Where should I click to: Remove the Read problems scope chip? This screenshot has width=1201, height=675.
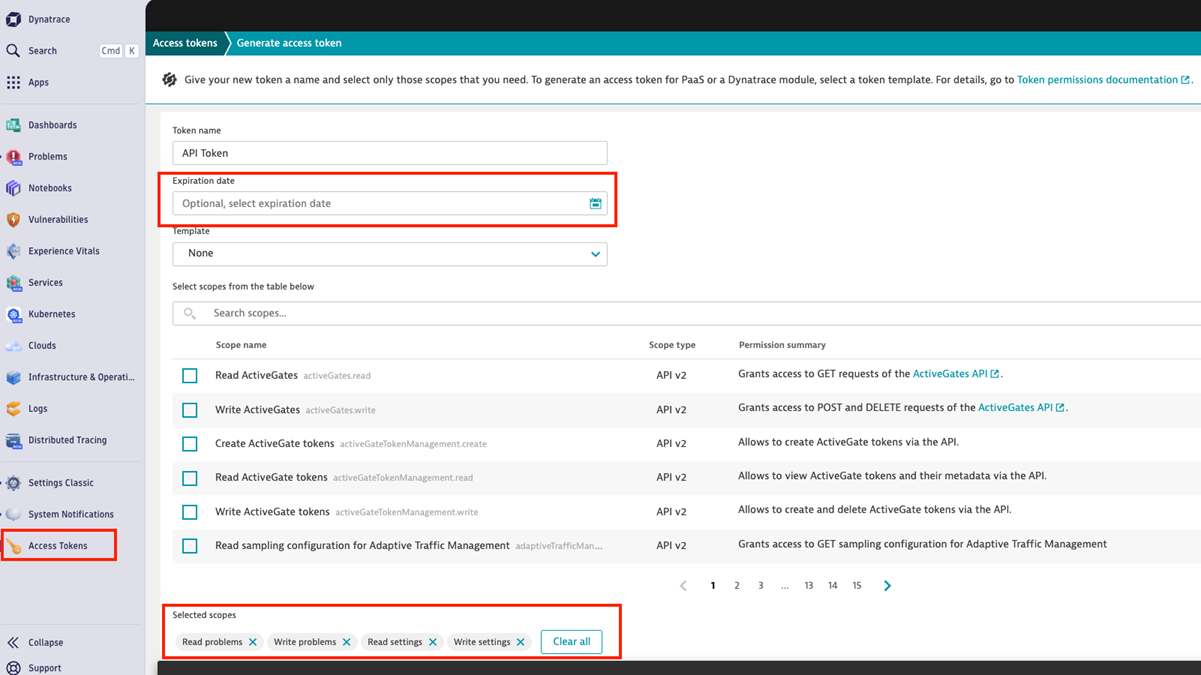click(253, 642)
